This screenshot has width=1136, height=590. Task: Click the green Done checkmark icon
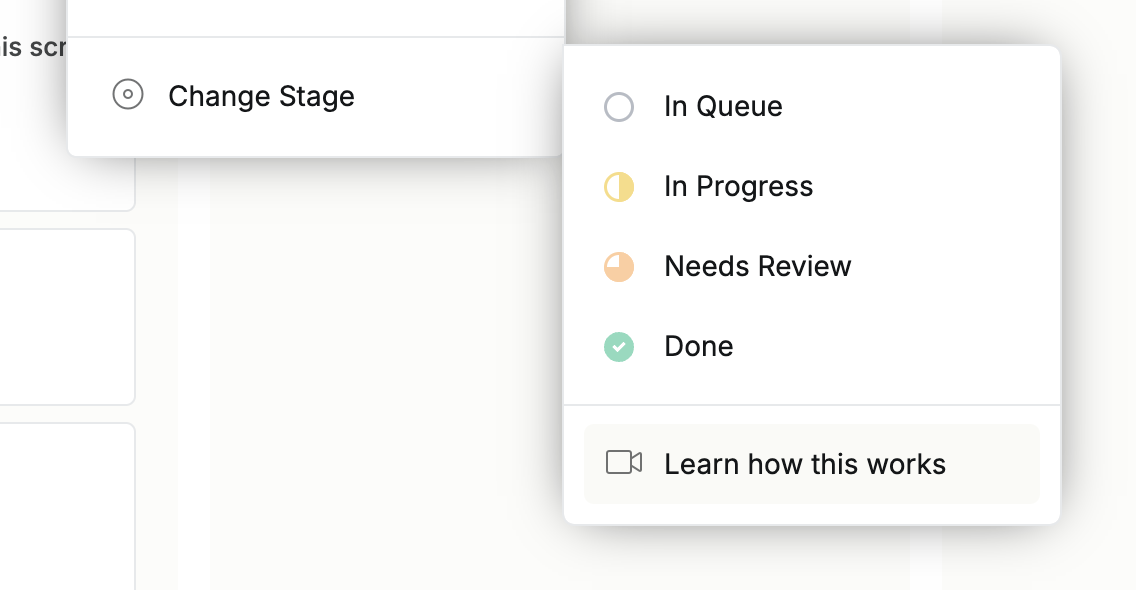[619, 347]
